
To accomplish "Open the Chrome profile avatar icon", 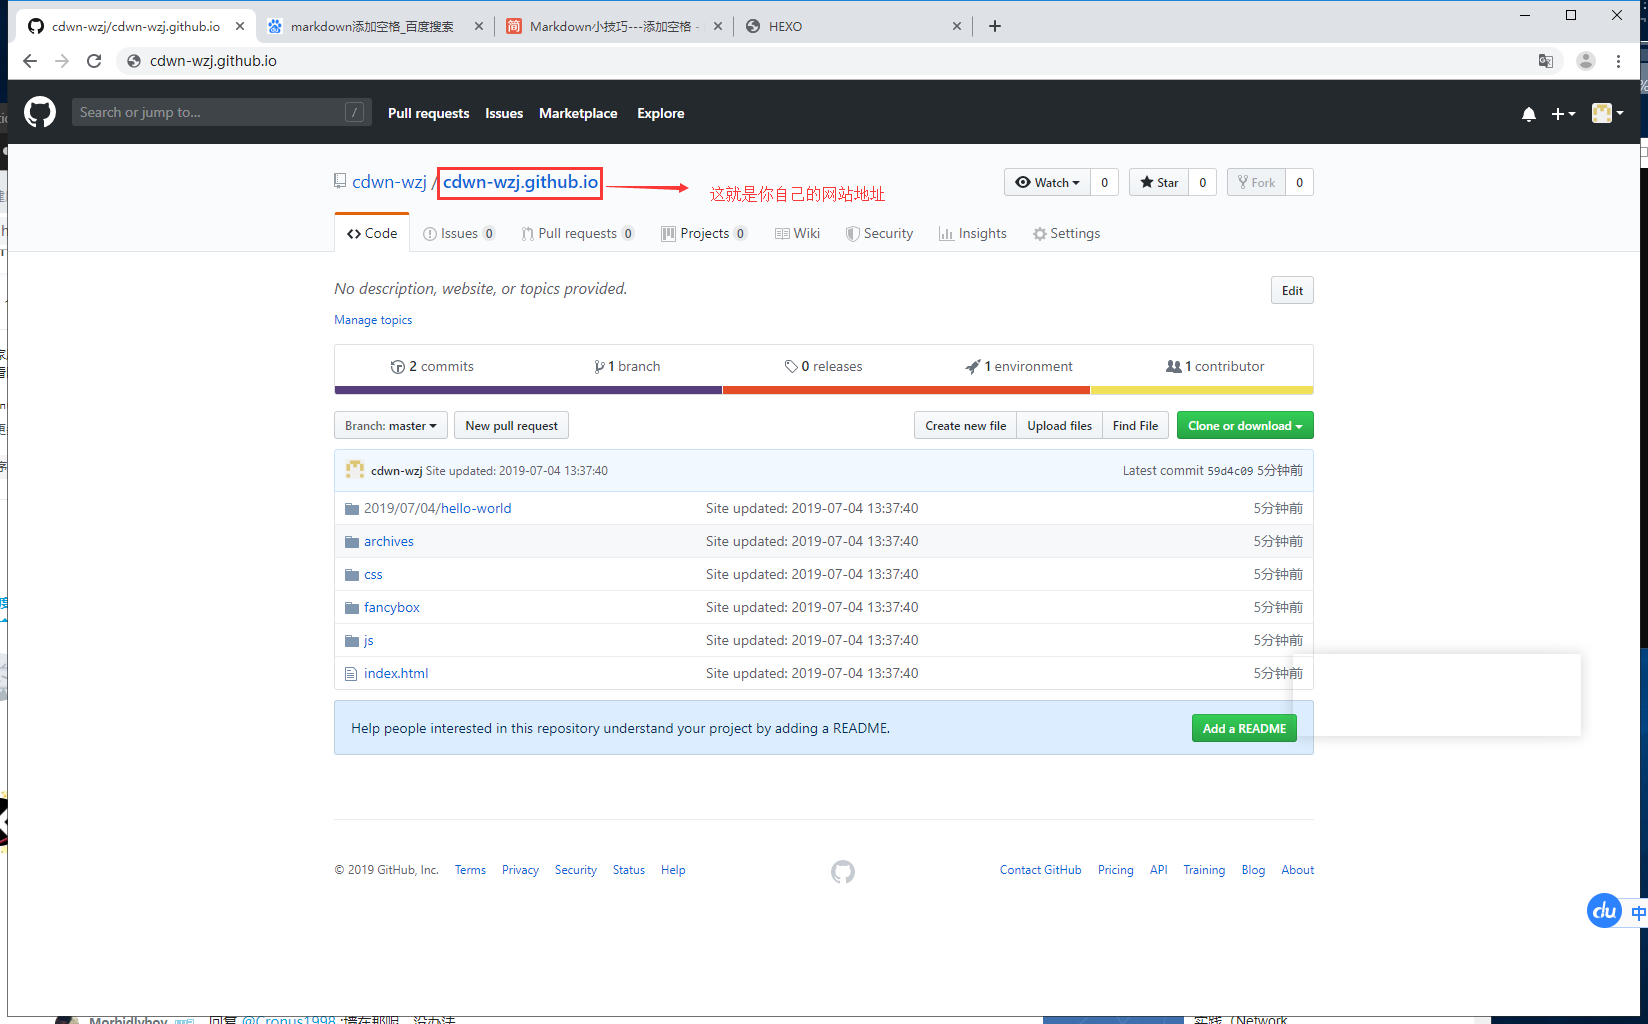I will point(1585,61).
